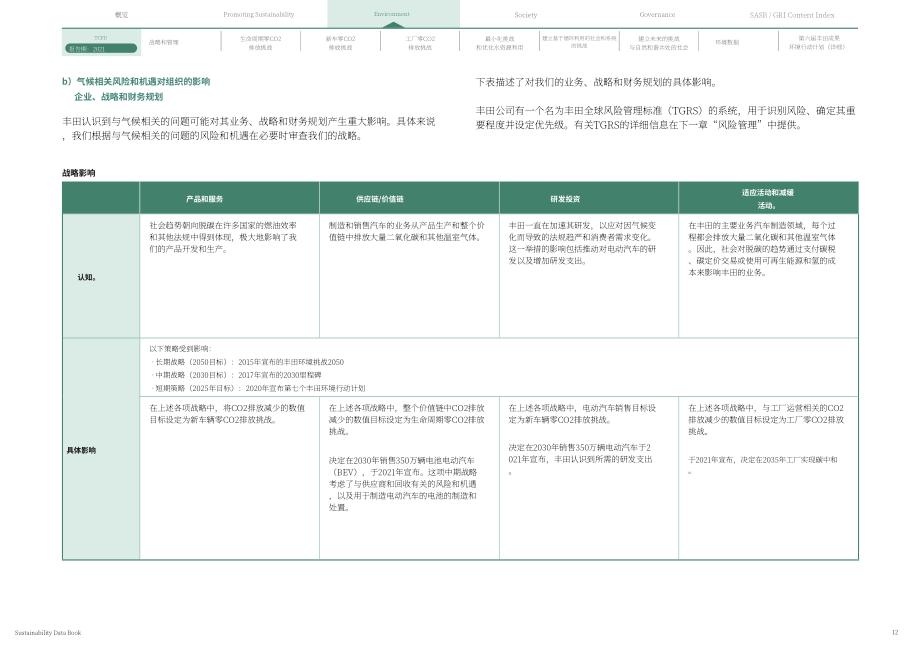920x651 pixels.
Task: Go to 新车零CO2排放挑战 section
Action: click(340, 43)
